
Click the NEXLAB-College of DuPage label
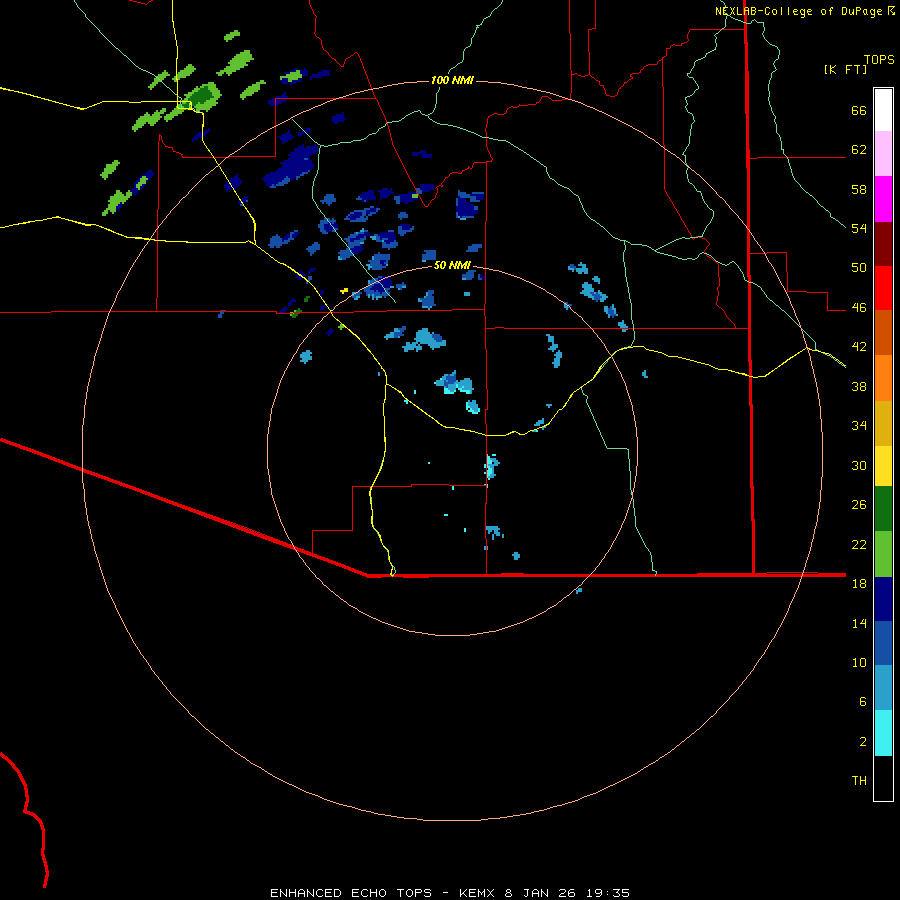click(798, 11)
